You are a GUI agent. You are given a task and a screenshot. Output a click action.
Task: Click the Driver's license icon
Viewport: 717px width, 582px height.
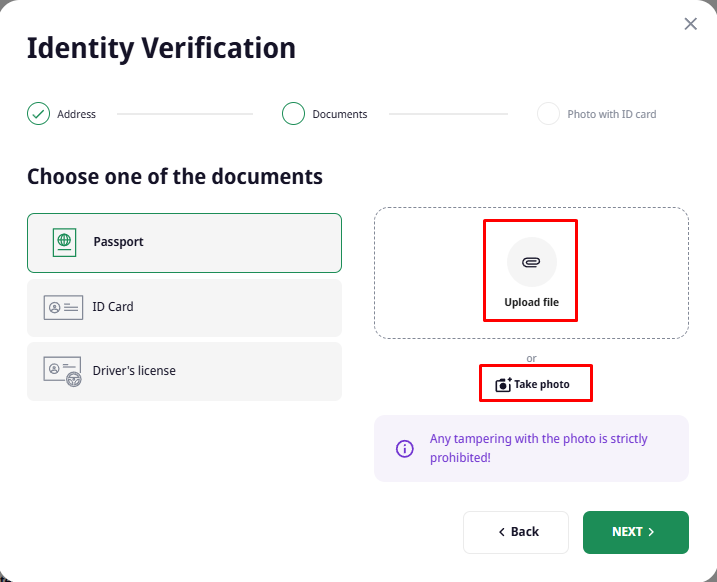[63, 371]
